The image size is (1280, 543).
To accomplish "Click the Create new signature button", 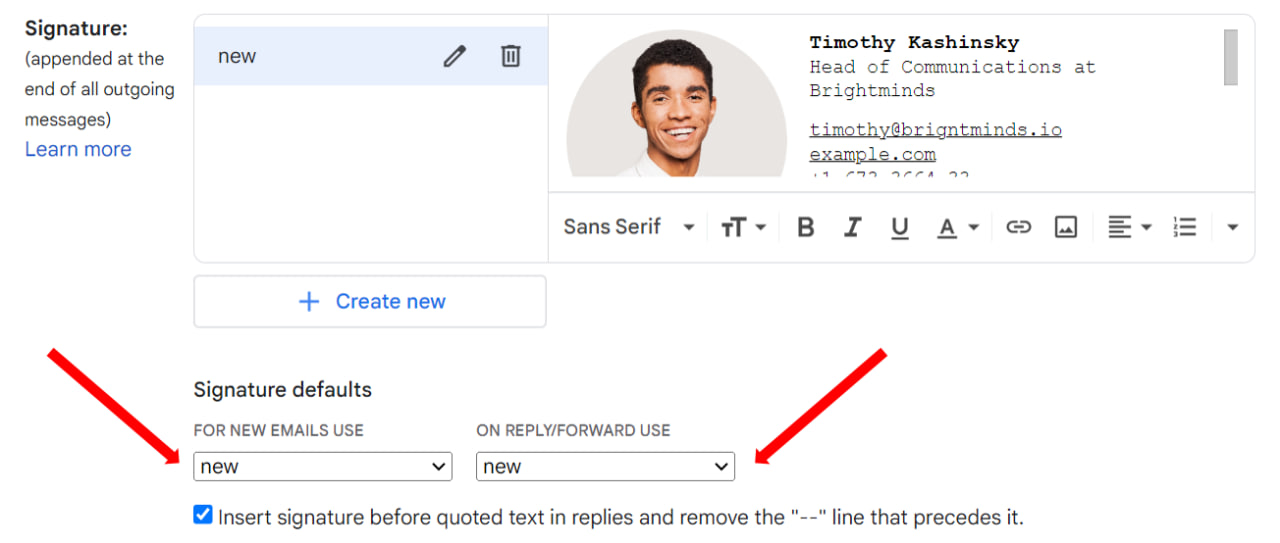I will point(370,301).
